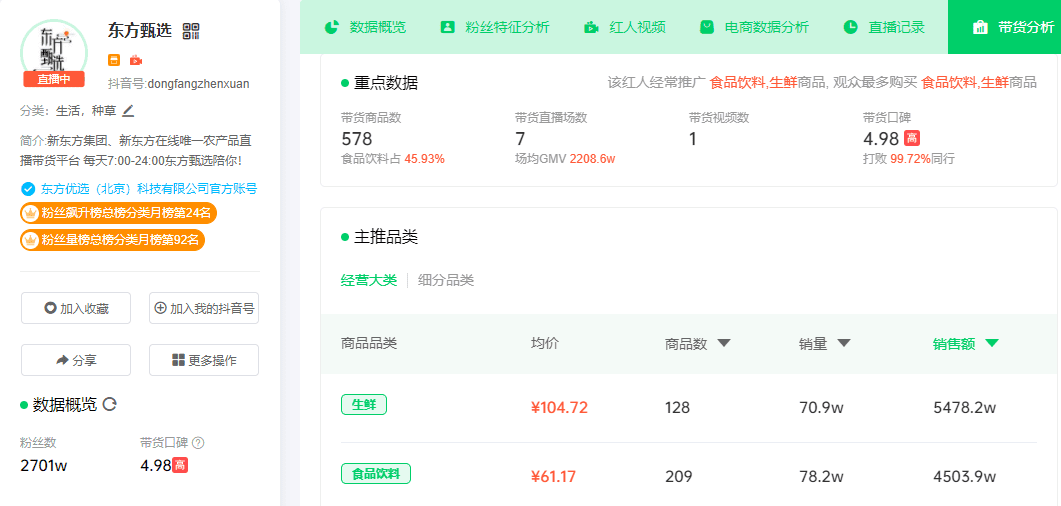Share the profile via 分享 button
The height and width of the screenshot is (506, 1061).
pos(76,360)
